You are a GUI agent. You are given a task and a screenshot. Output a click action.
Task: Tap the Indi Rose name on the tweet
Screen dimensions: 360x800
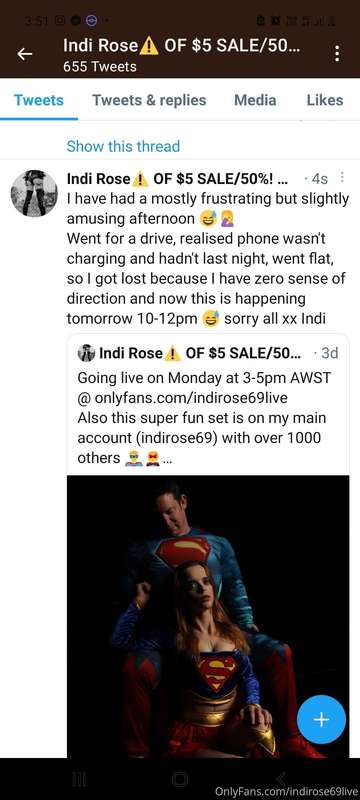99,179
